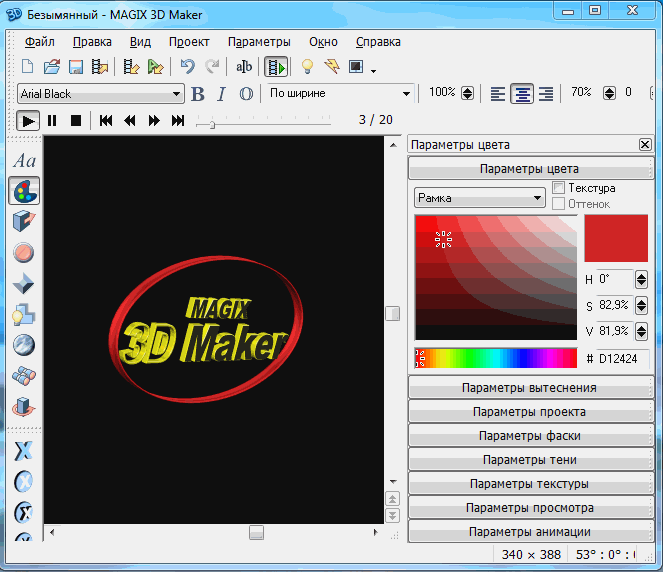
Task: Open the Параметры menu
Action: click(x=259, y=42)
